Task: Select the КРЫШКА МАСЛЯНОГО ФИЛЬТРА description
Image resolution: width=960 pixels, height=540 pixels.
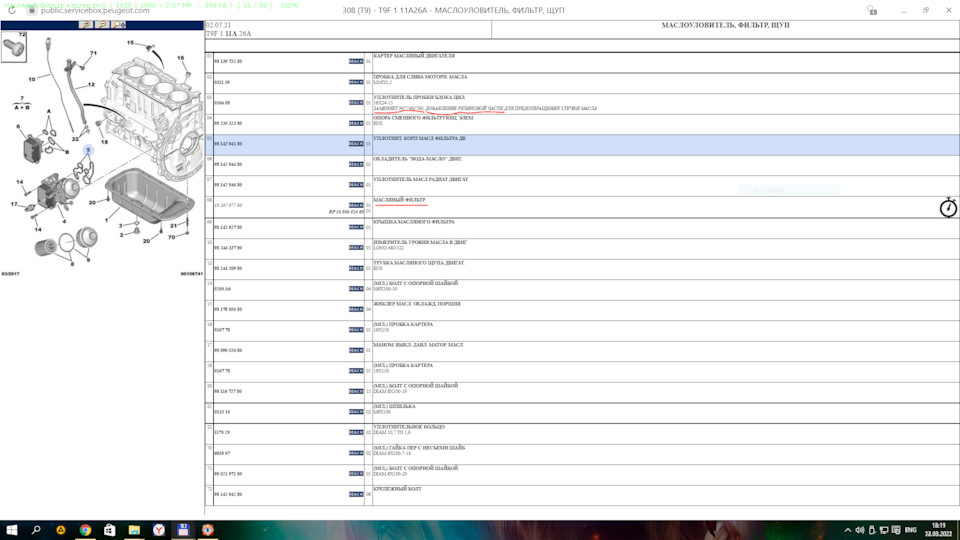Action: (414, 222)
